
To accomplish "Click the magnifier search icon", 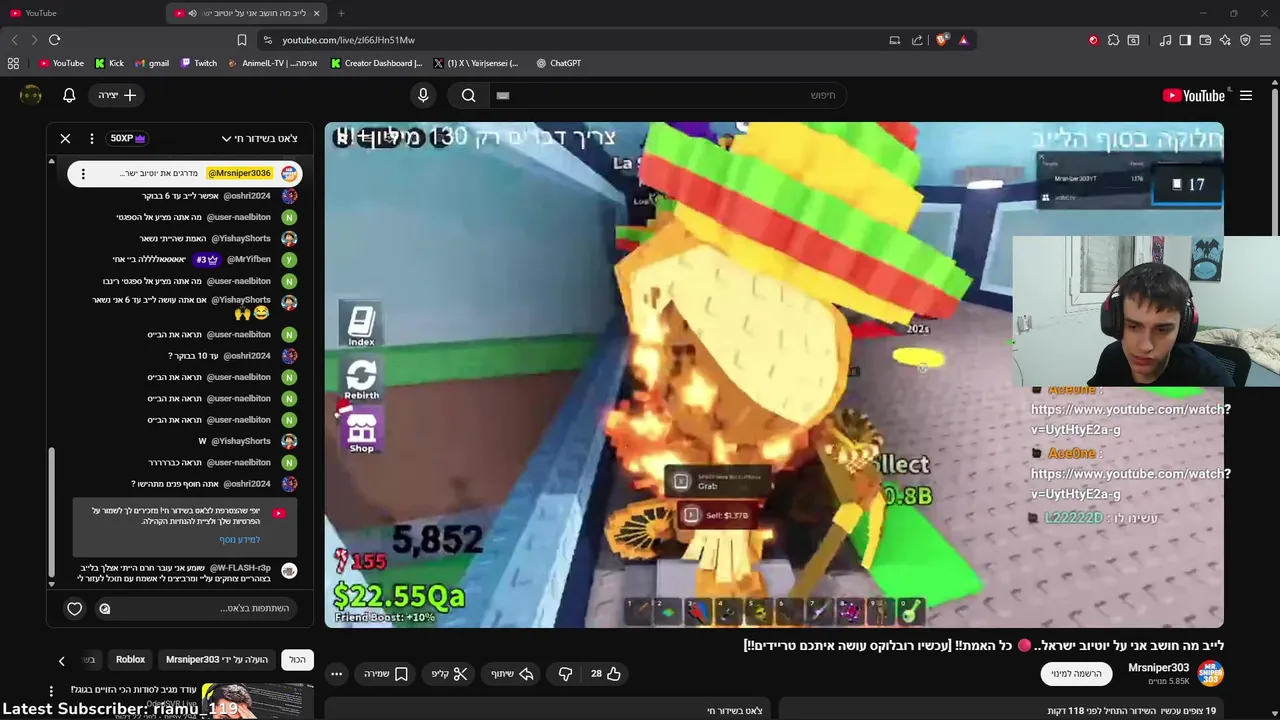I will click(469, 95).
